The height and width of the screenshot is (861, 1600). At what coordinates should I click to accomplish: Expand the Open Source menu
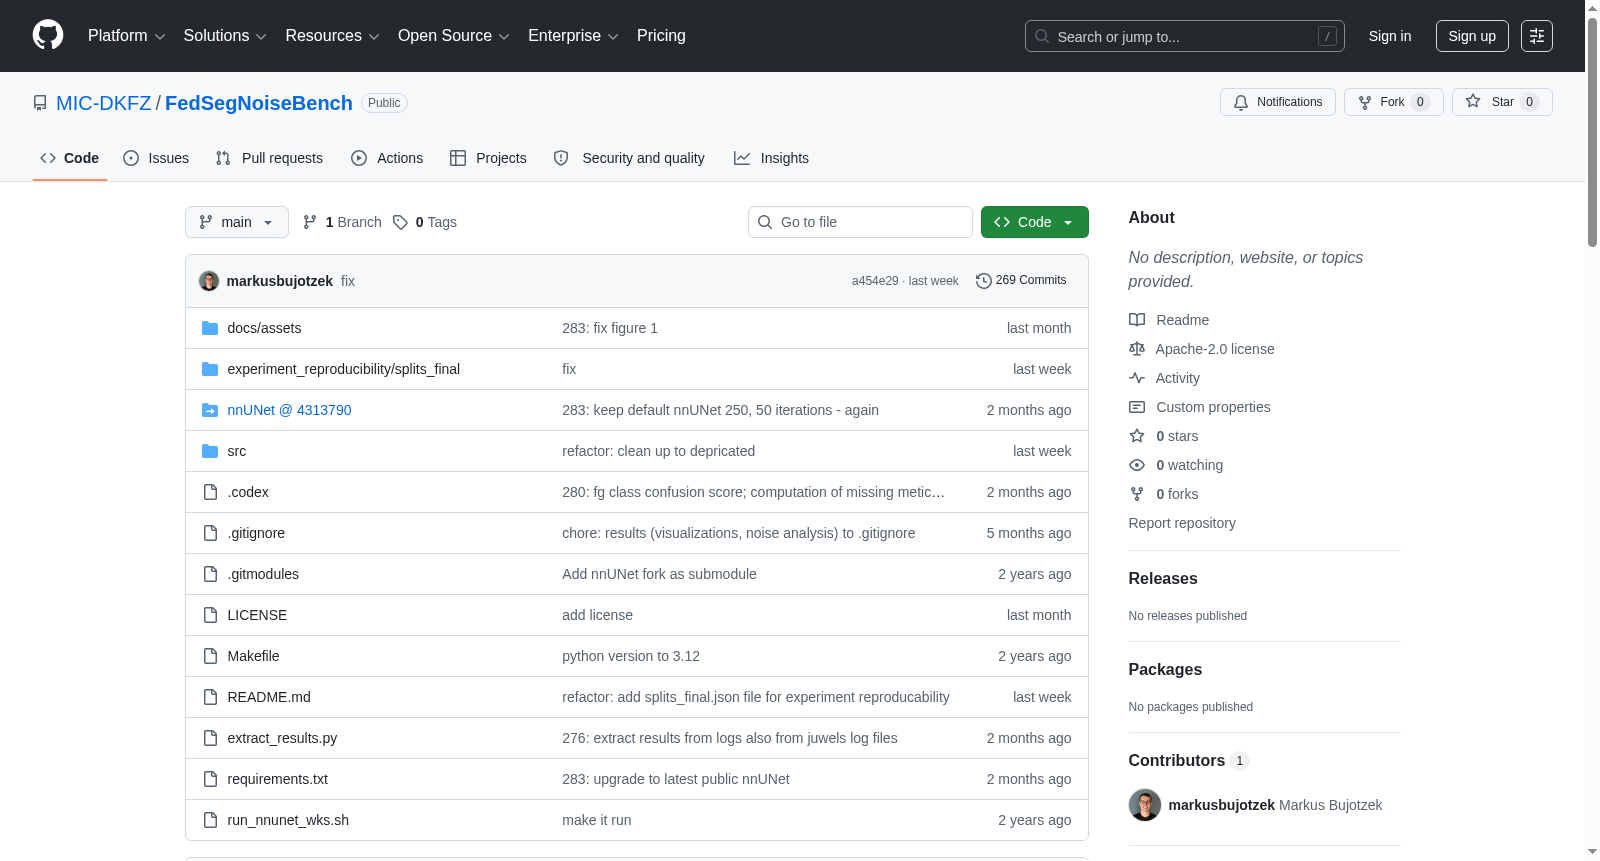(454, 36)
